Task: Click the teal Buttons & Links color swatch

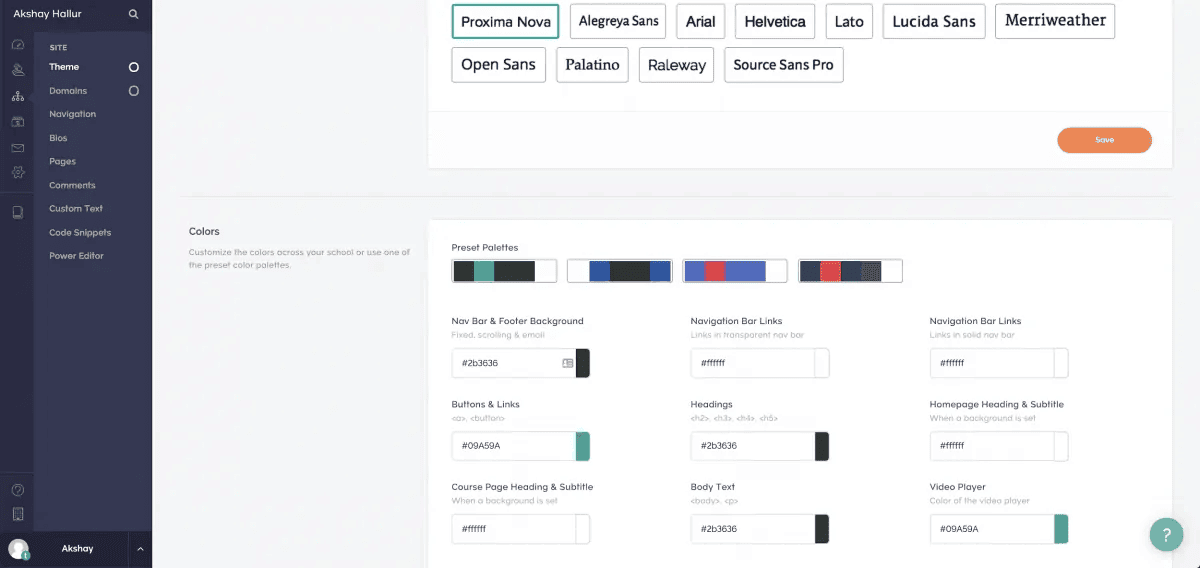Action: [582, 446]
